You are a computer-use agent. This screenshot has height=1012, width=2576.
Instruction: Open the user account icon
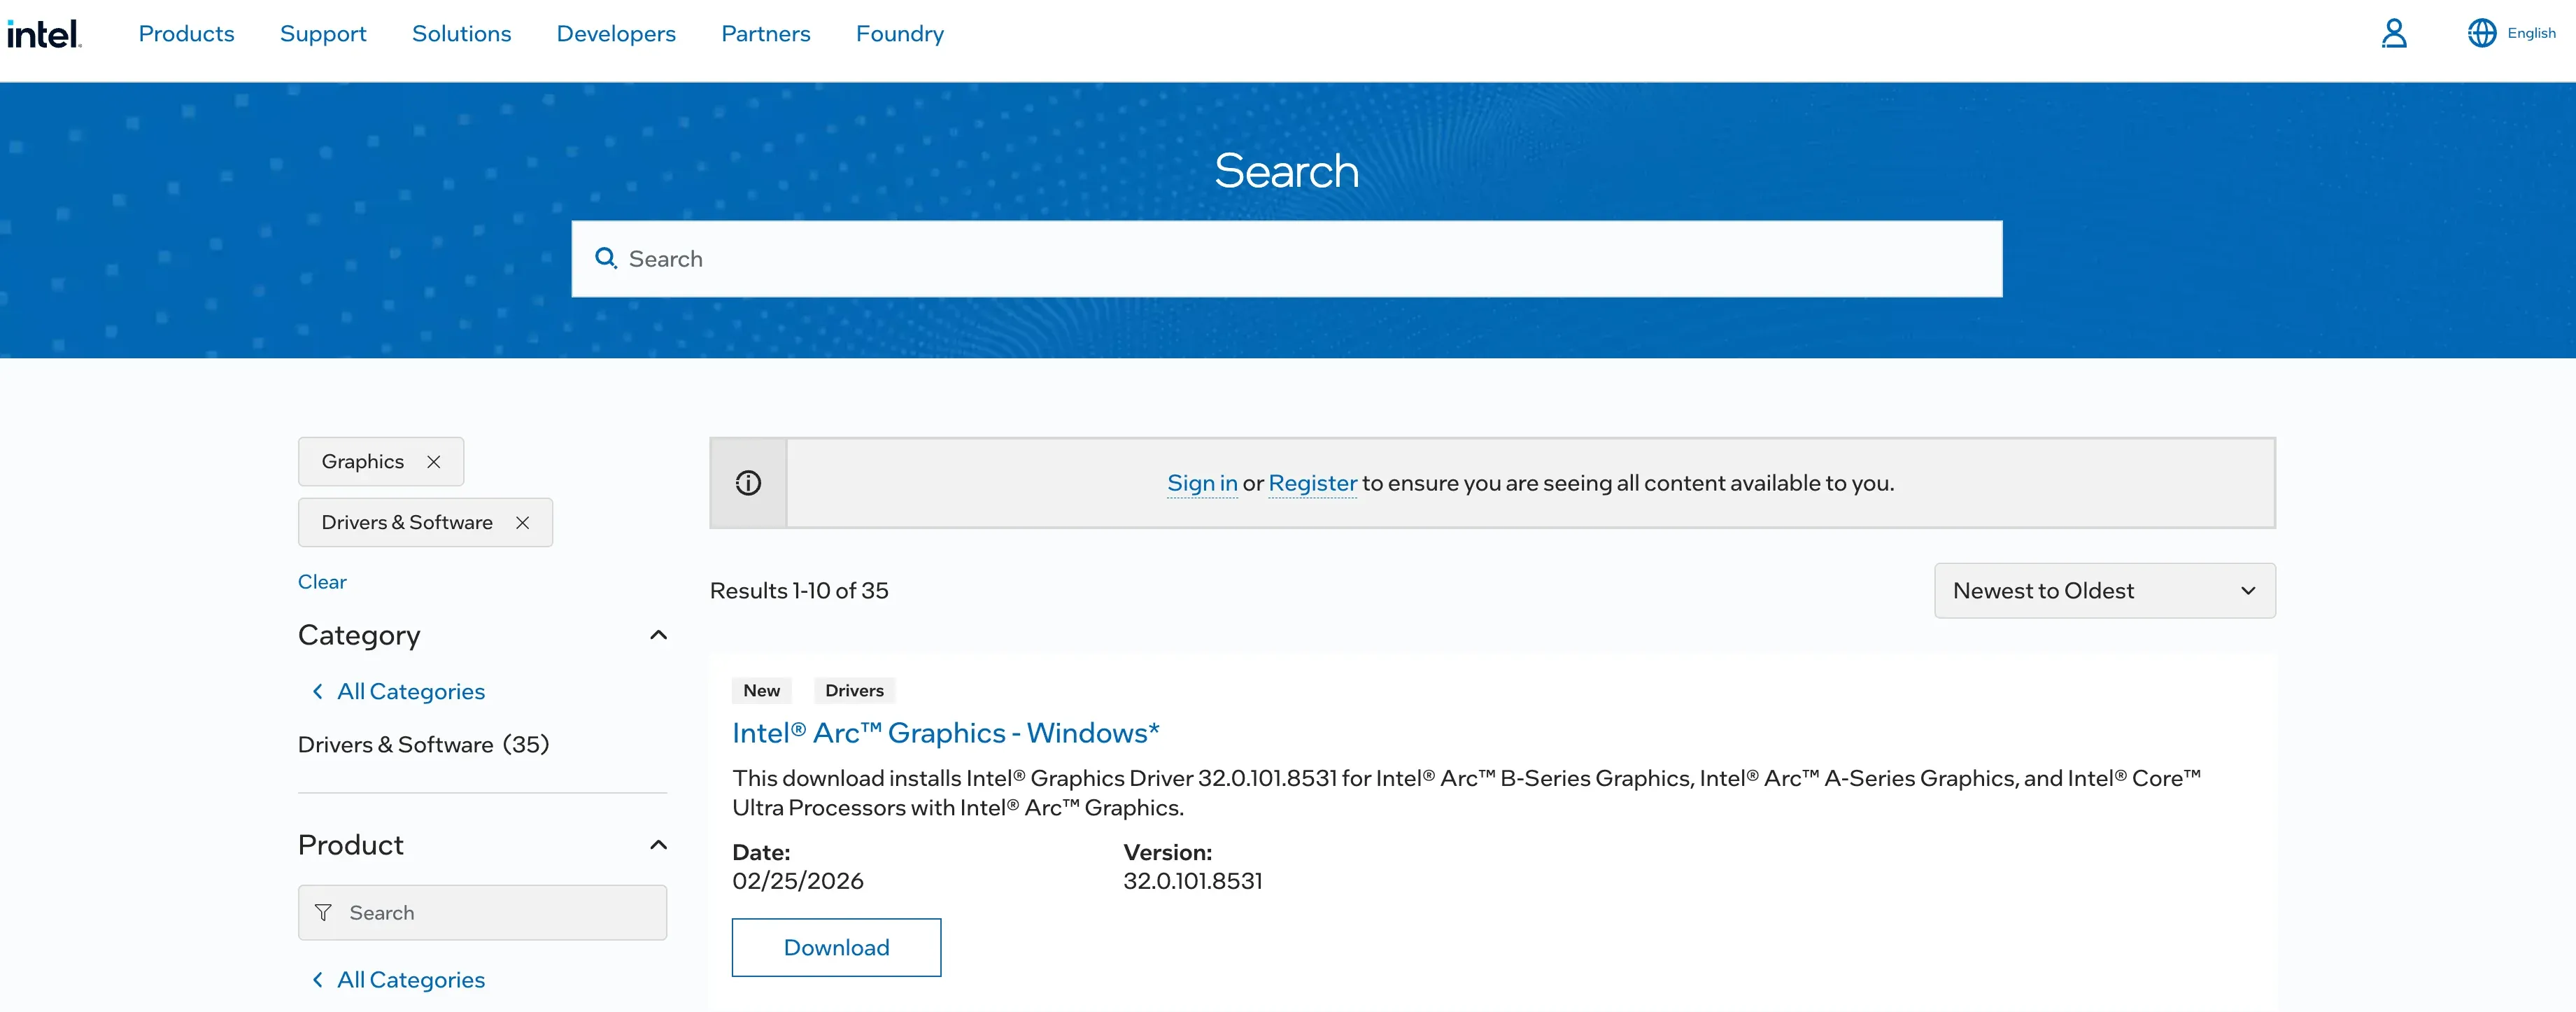2393,33
